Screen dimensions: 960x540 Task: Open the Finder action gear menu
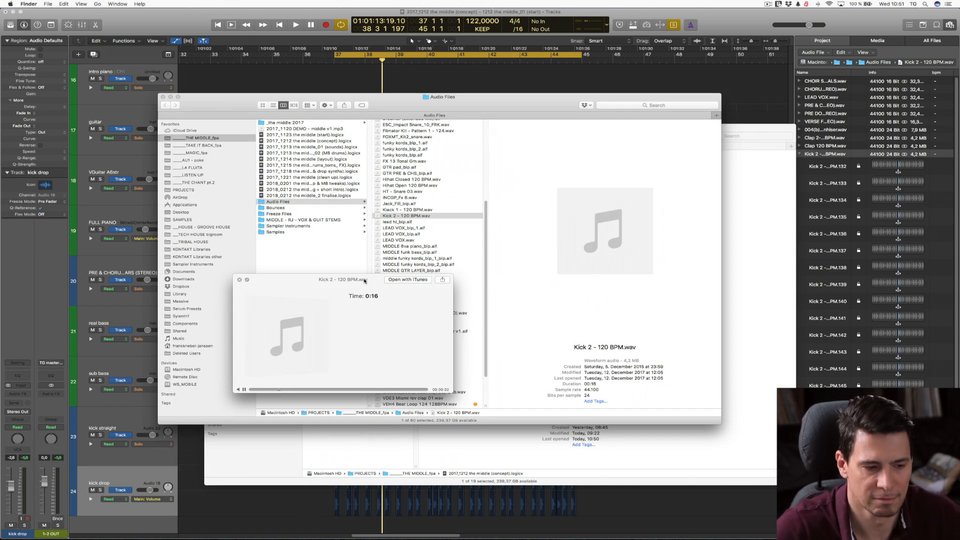tap(327, 105)
